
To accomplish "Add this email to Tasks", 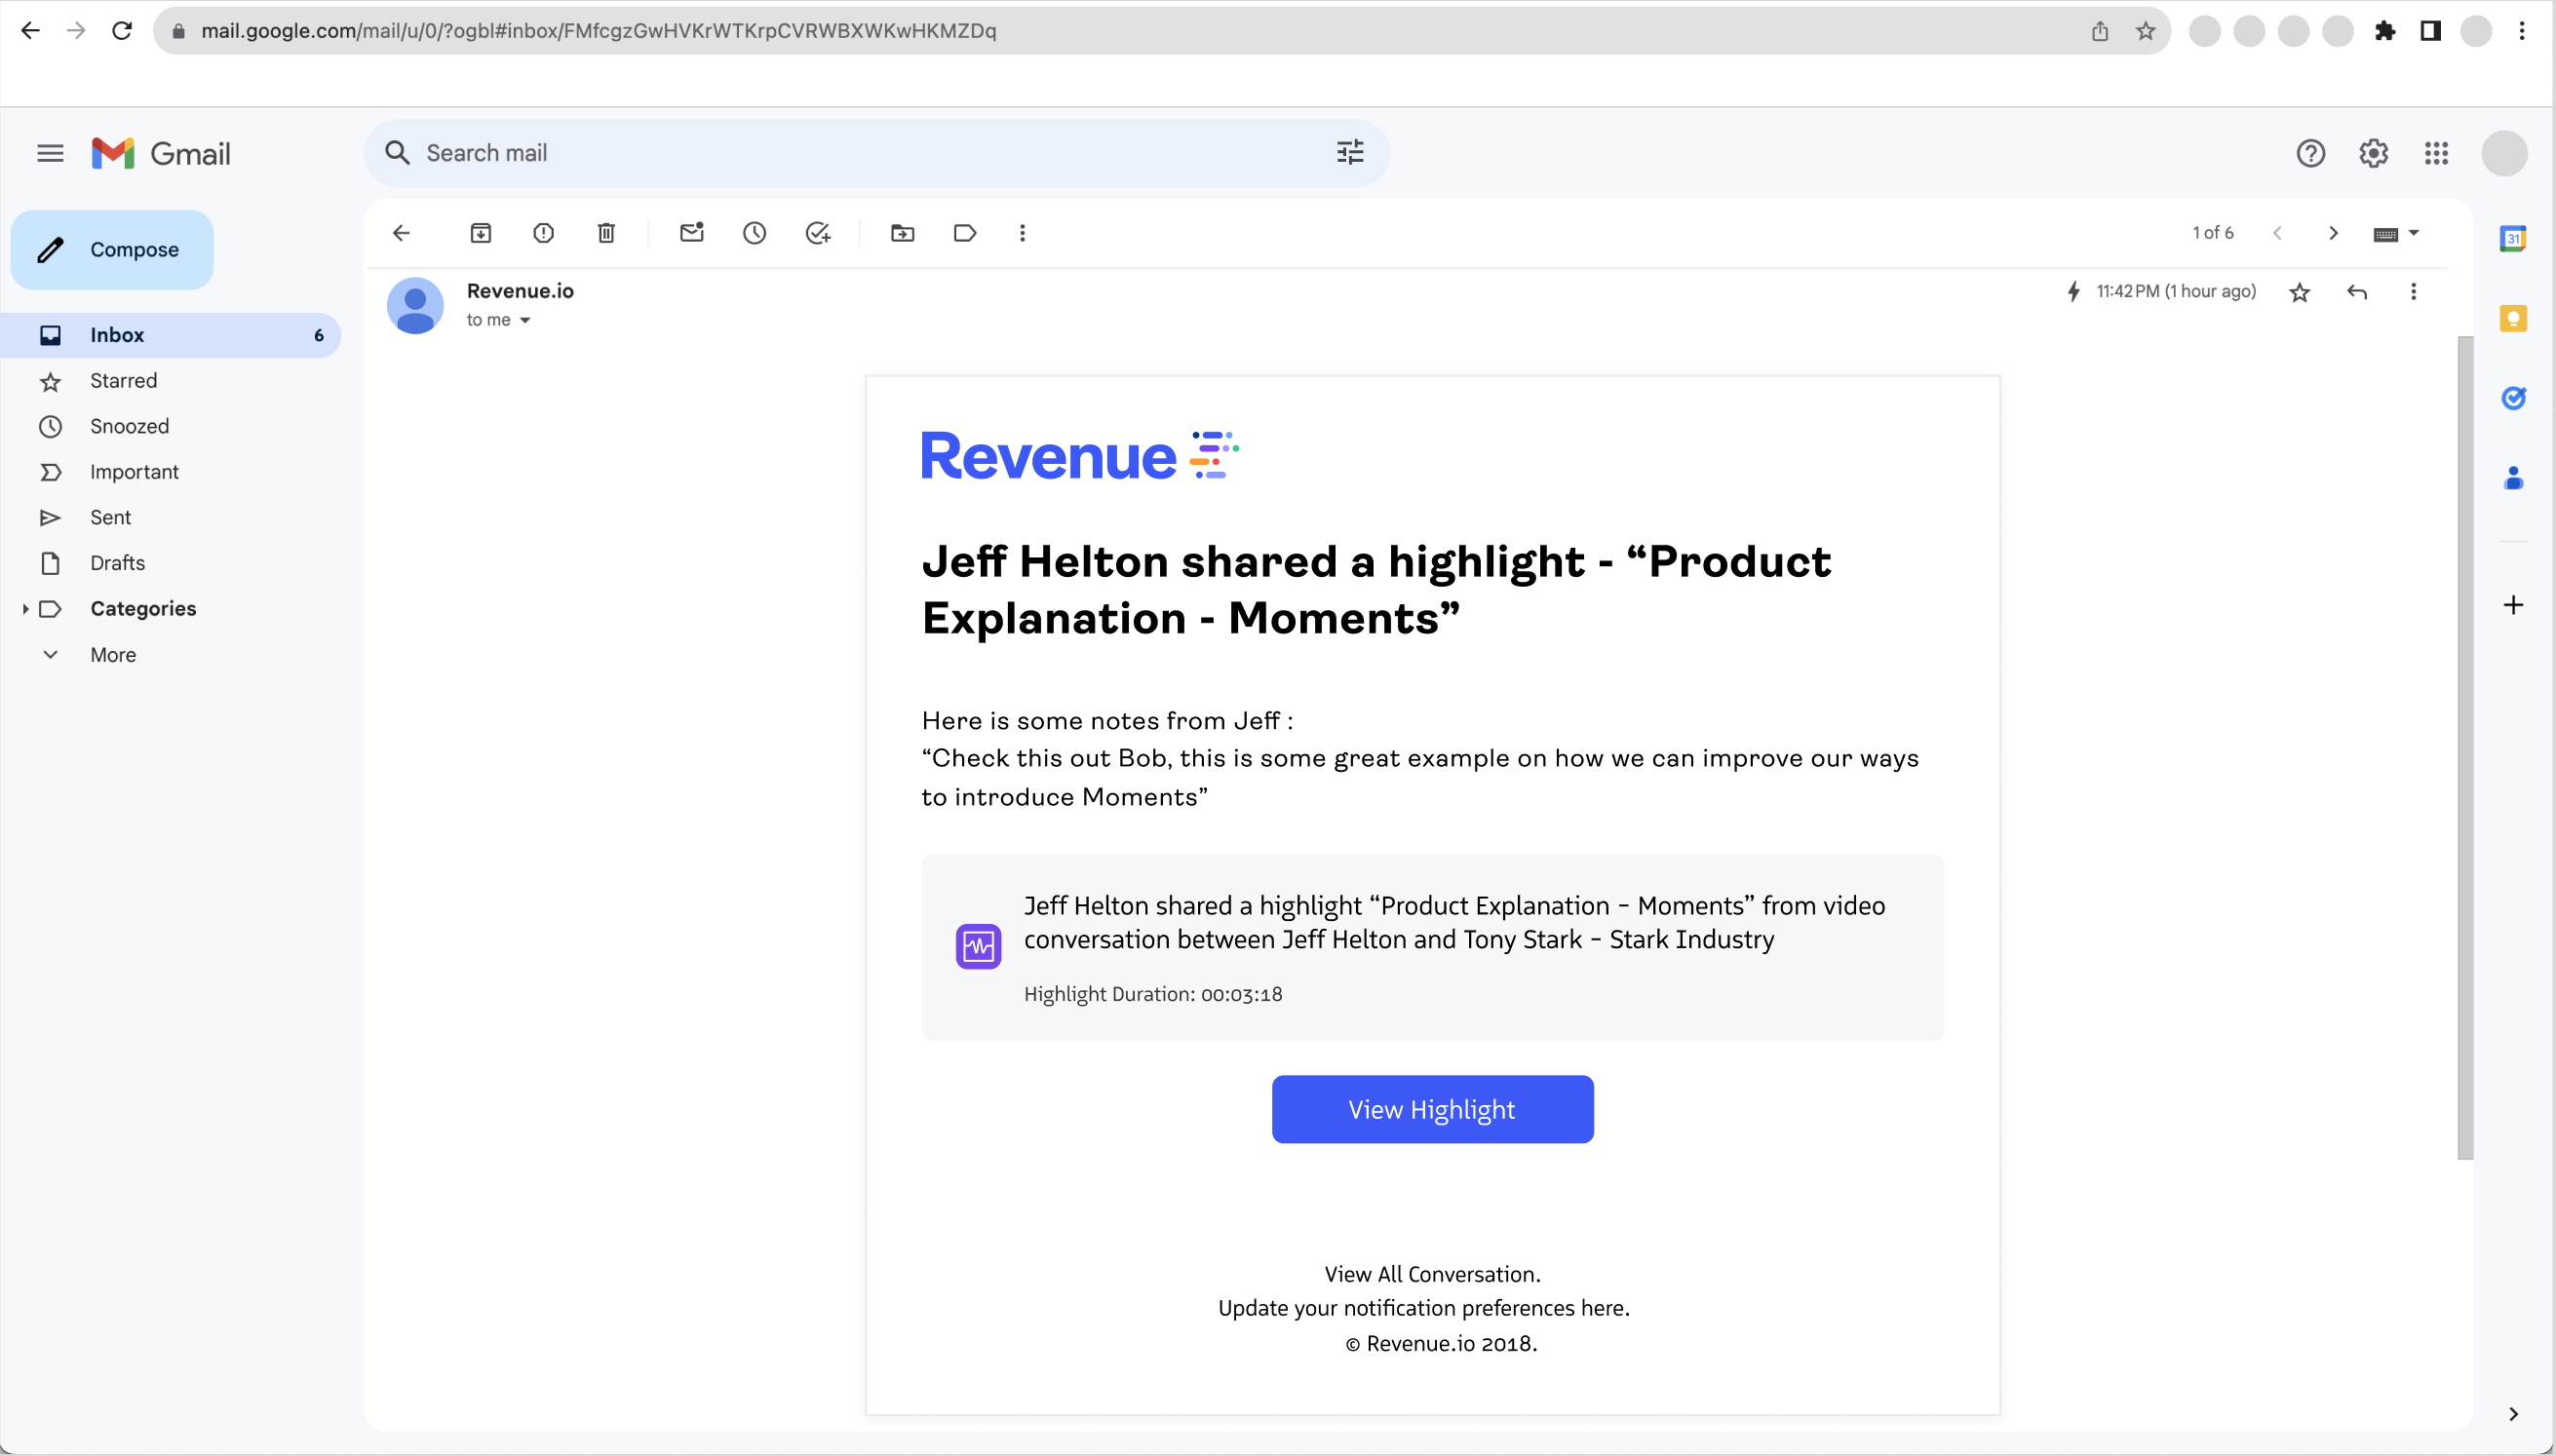I will (818, 233).
